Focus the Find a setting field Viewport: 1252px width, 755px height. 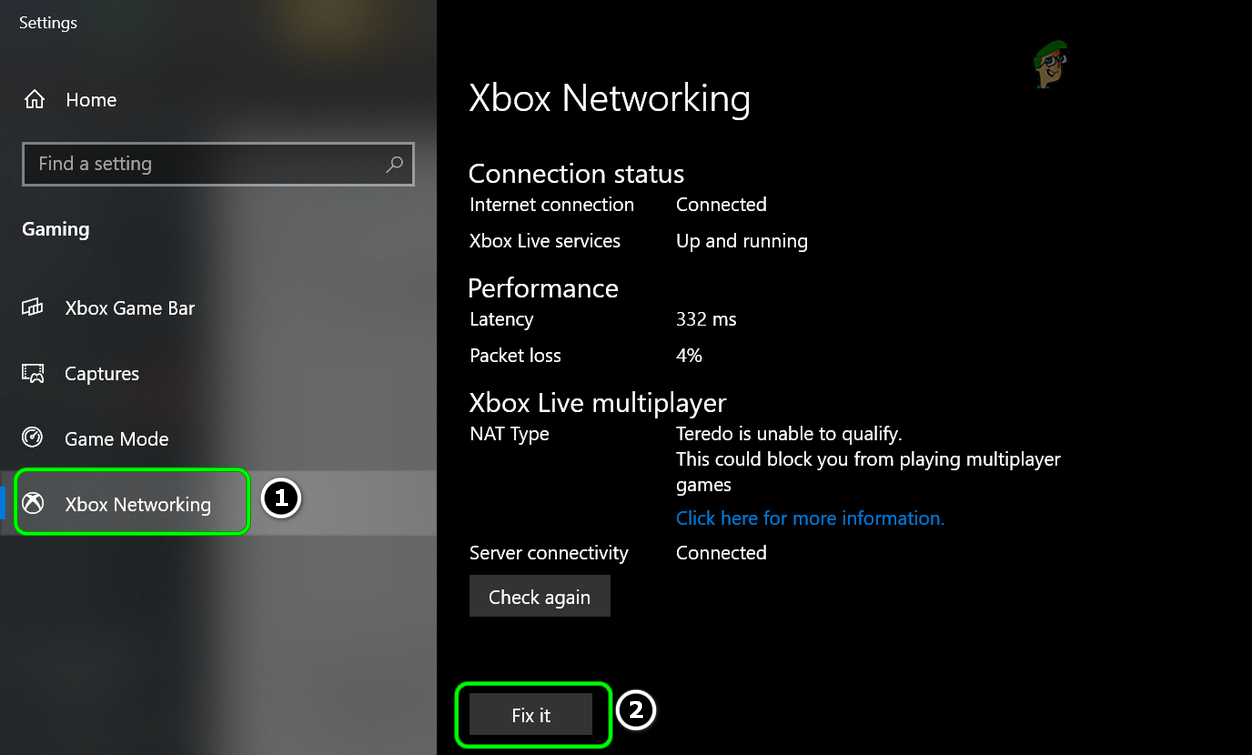click(x=218, y=164)
